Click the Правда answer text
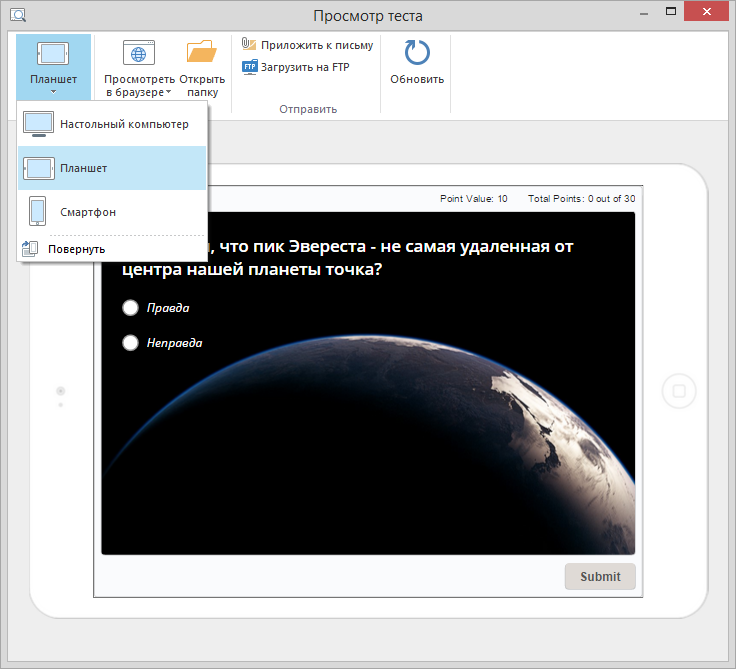 click(168, 308)
